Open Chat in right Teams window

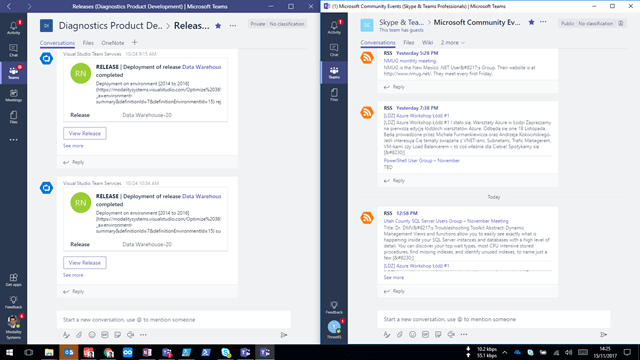tap(334, 50)
